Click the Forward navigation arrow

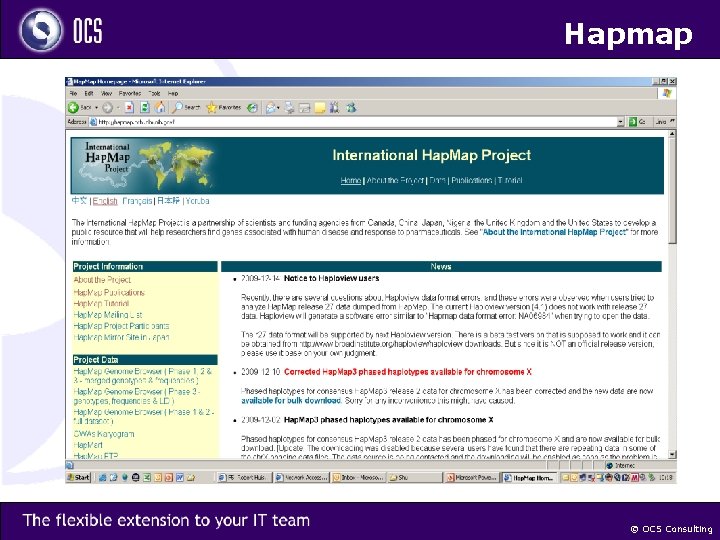[107, 107]
